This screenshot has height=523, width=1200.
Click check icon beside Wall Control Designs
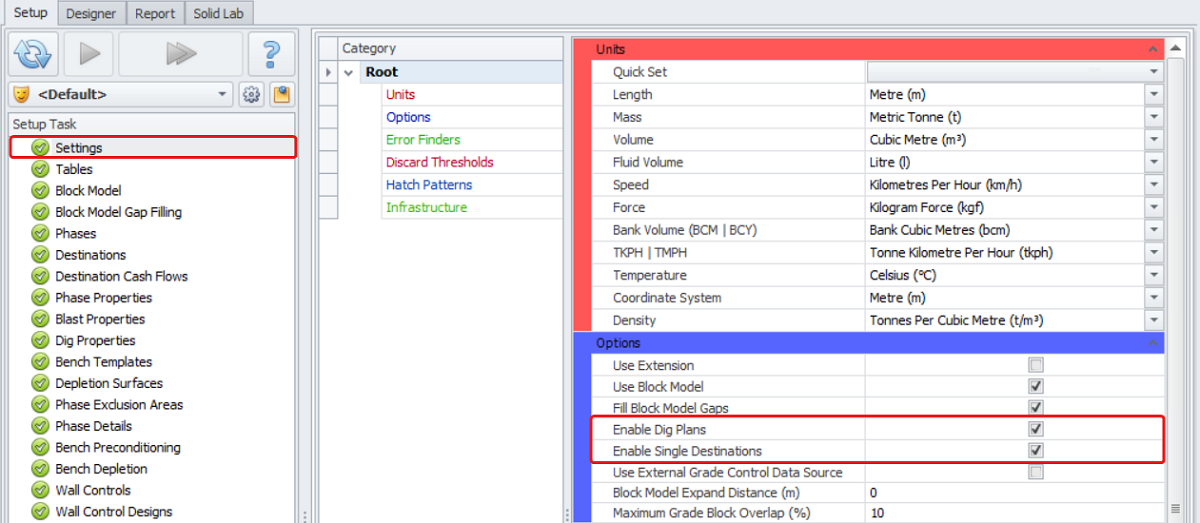pyautogui.click(x=40, y=512)
